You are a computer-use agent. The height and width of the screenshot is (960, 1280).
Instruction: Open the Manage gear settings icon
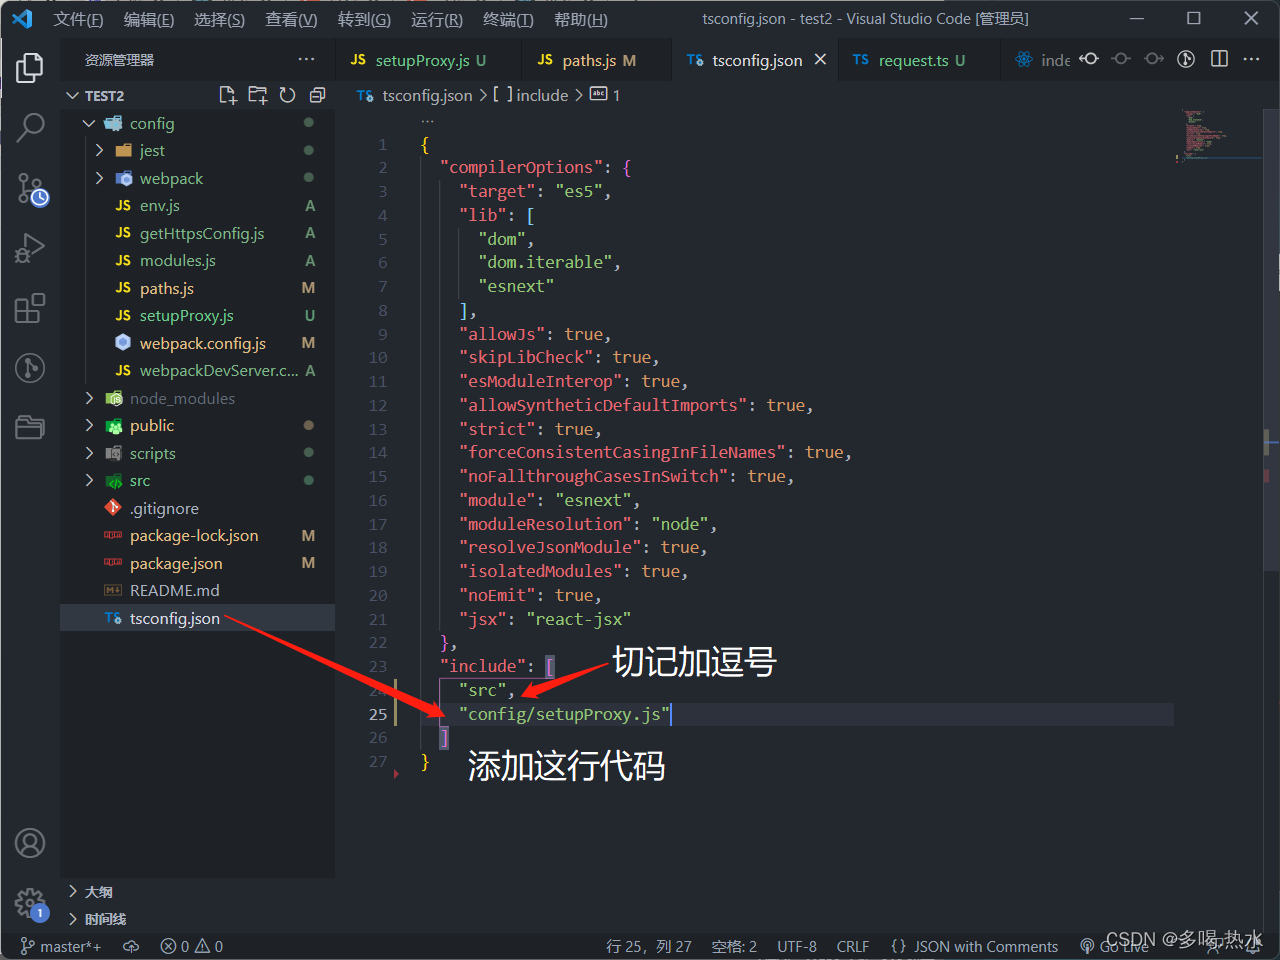pos(30,904)
